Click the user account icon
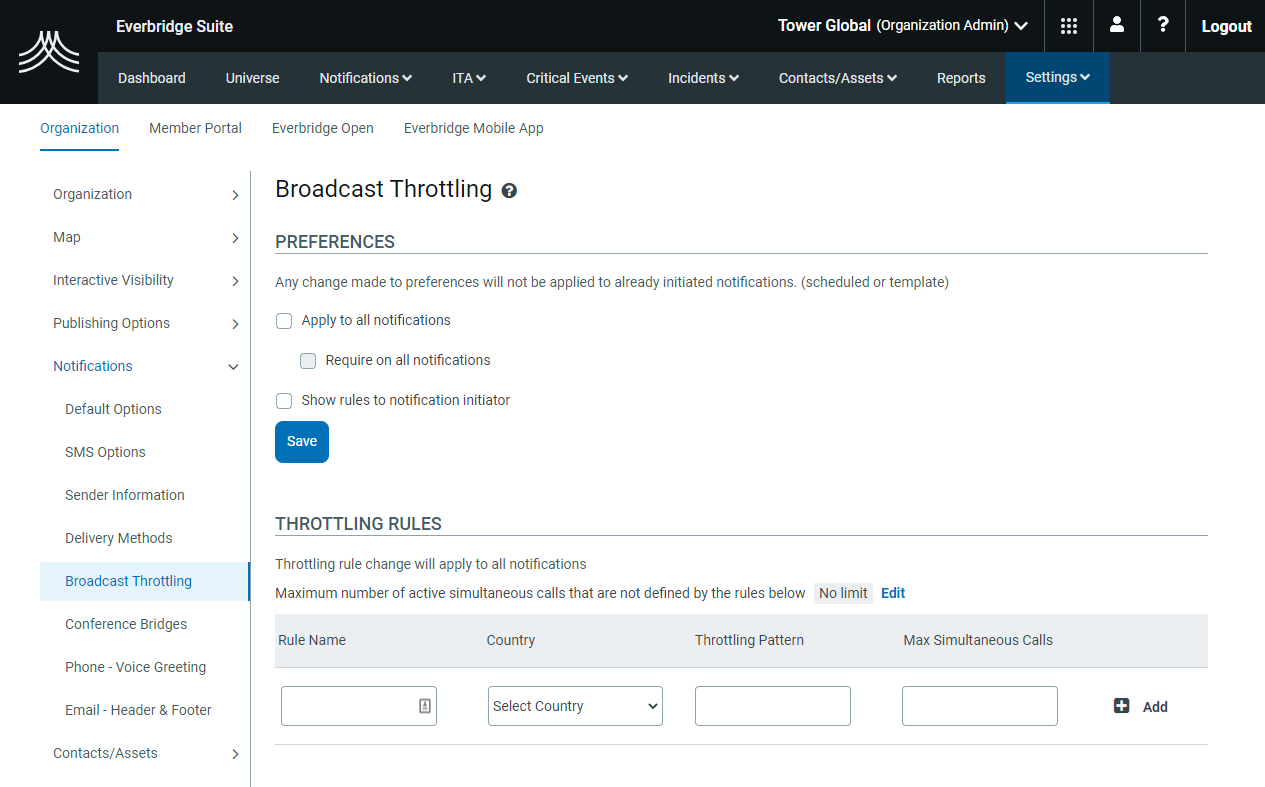Screen dimensions: 1265x787 click(x=1116, y=25)
